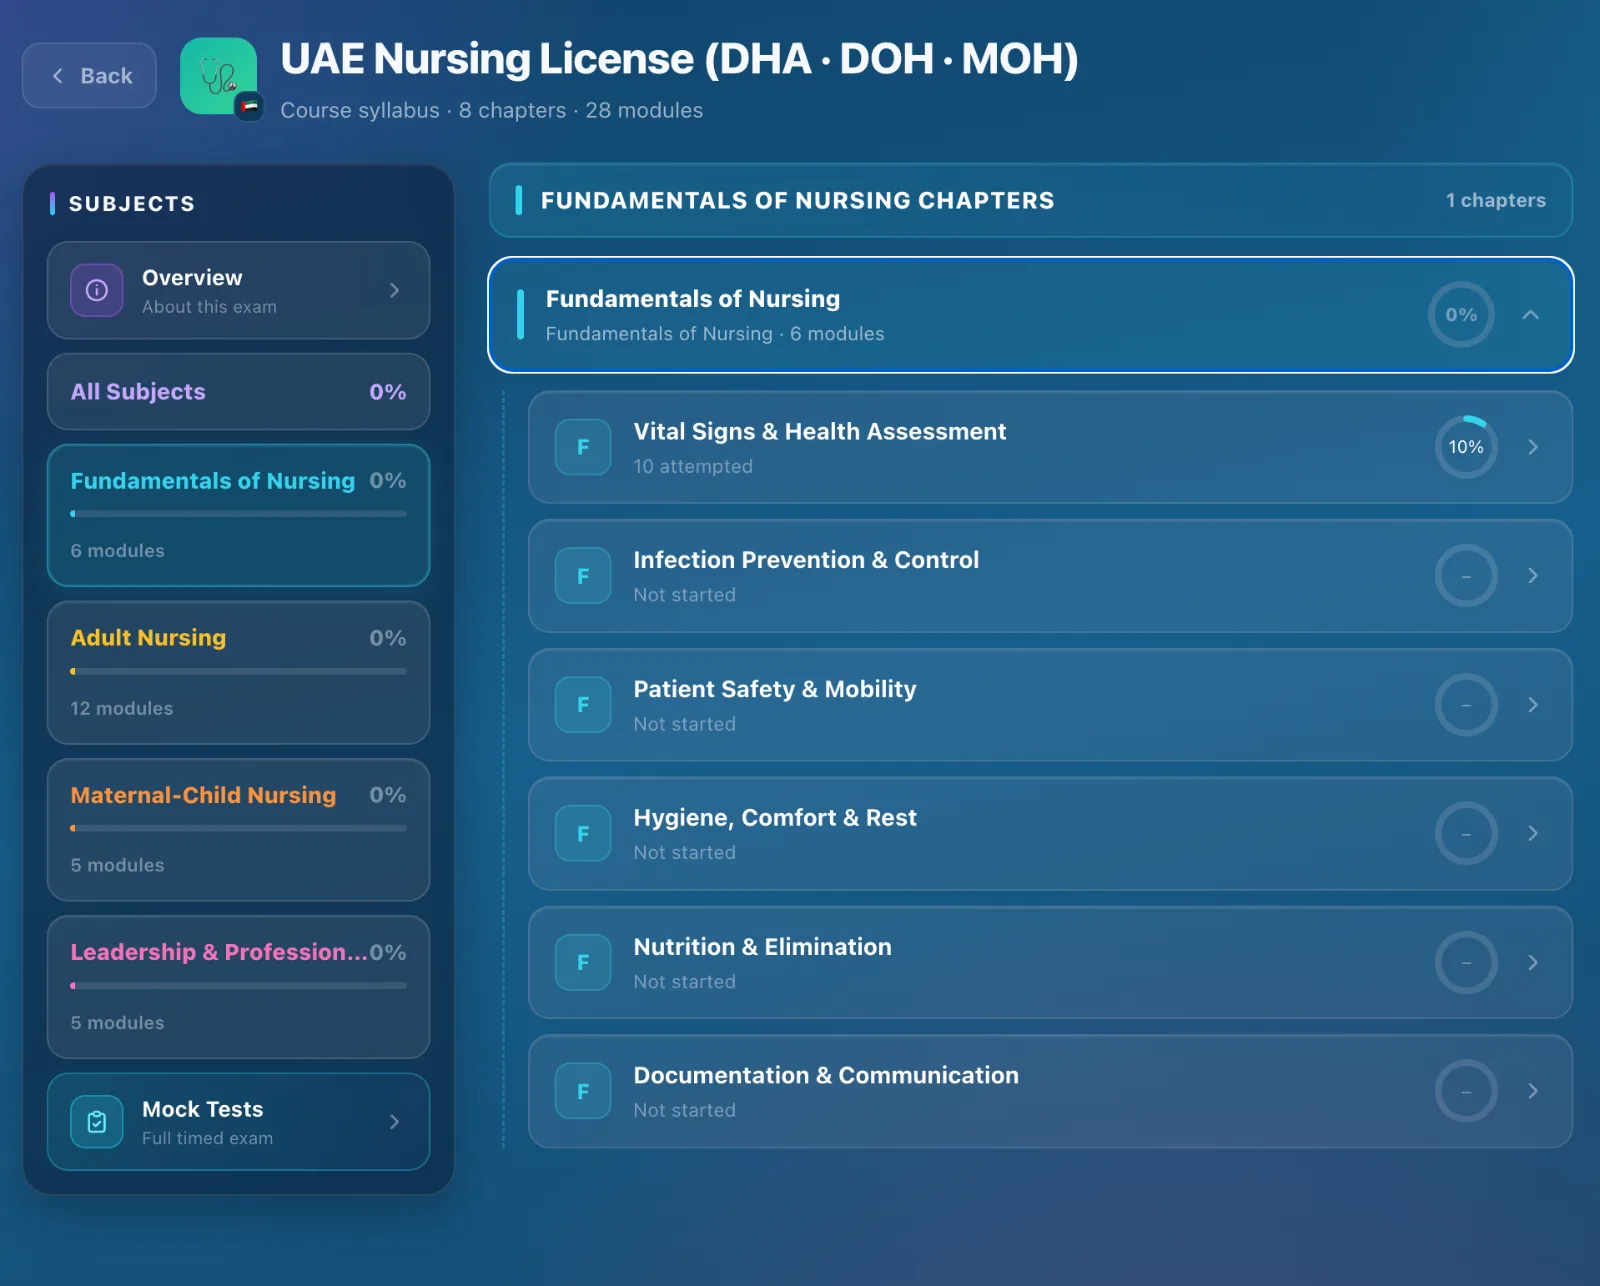The image size is (1600, 1286).
Task: Open chevron for Vital Signs module
Action: point(1533,447)
